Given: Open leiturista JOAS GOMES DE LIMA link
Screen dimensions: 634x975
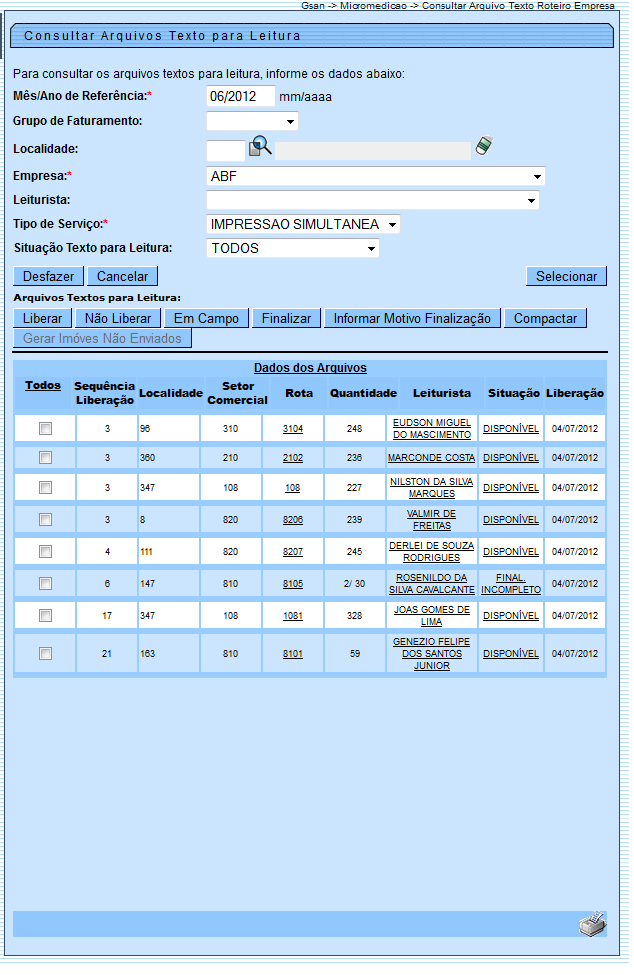Looking at the screenshot, I should (x=431, y=616).
